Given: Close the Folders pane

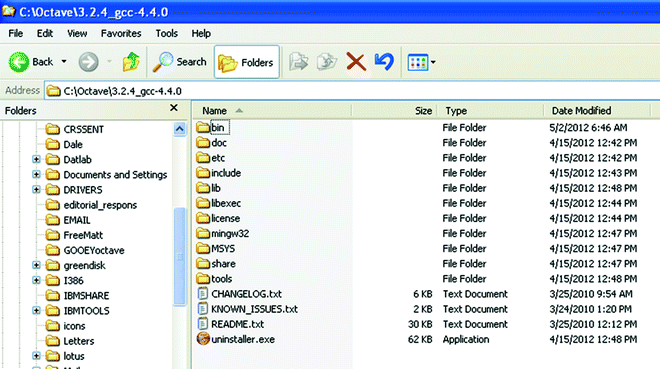Looking at the screenshot, I should coord(174,108).
